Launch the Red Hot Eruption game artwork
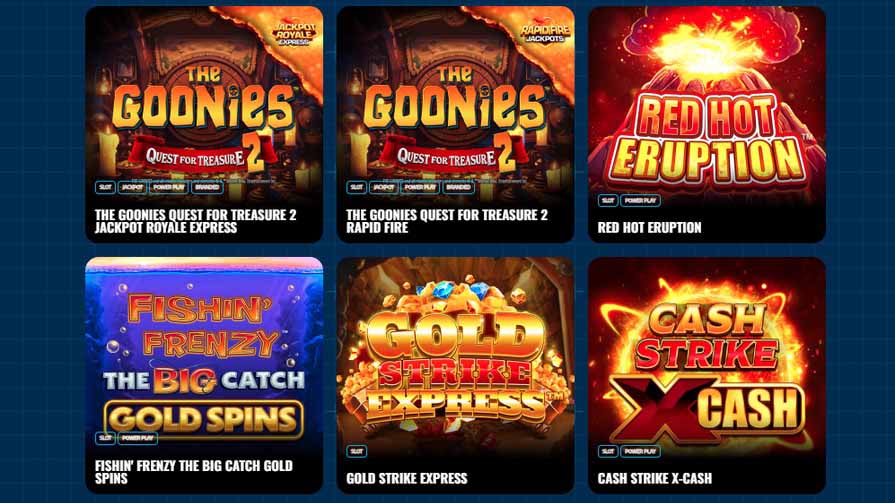 coord(707,108)
